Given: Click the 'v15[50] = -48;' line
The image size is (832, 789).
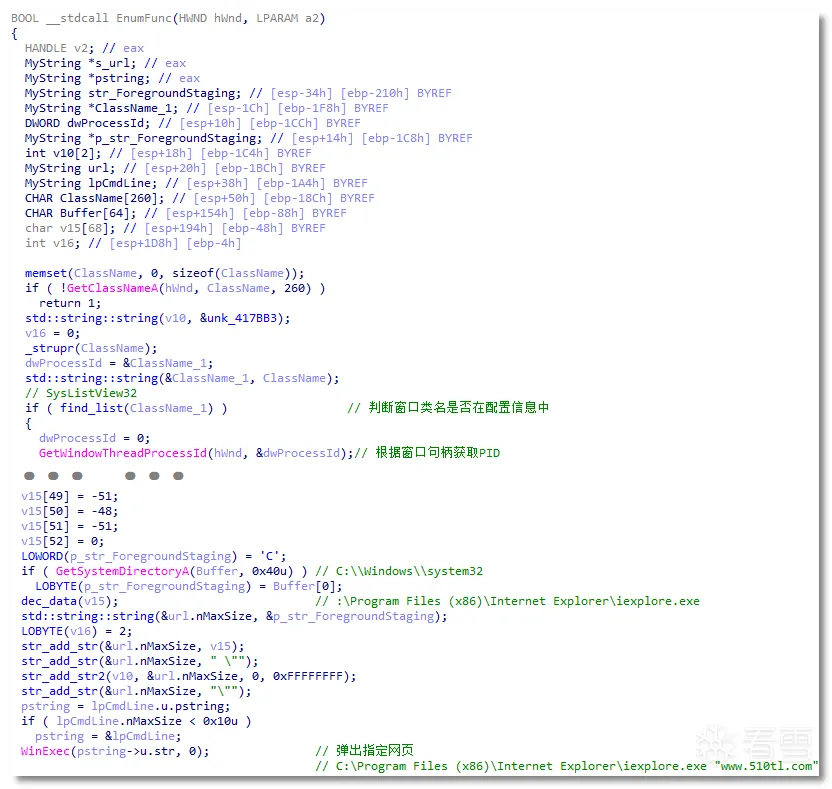Looking at the screenshot, I should tap(70, 511).
